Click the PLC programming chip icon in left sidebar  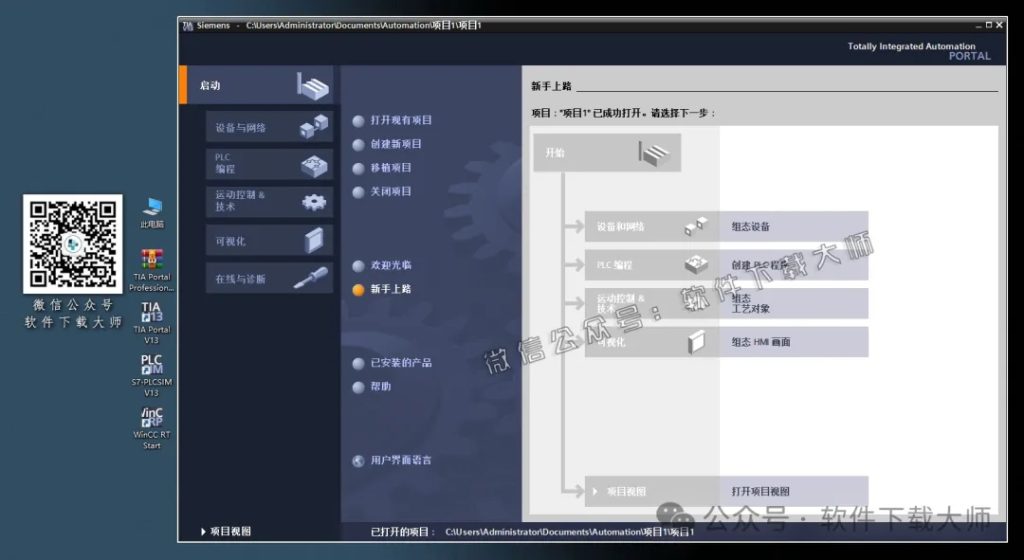[314, 166]
